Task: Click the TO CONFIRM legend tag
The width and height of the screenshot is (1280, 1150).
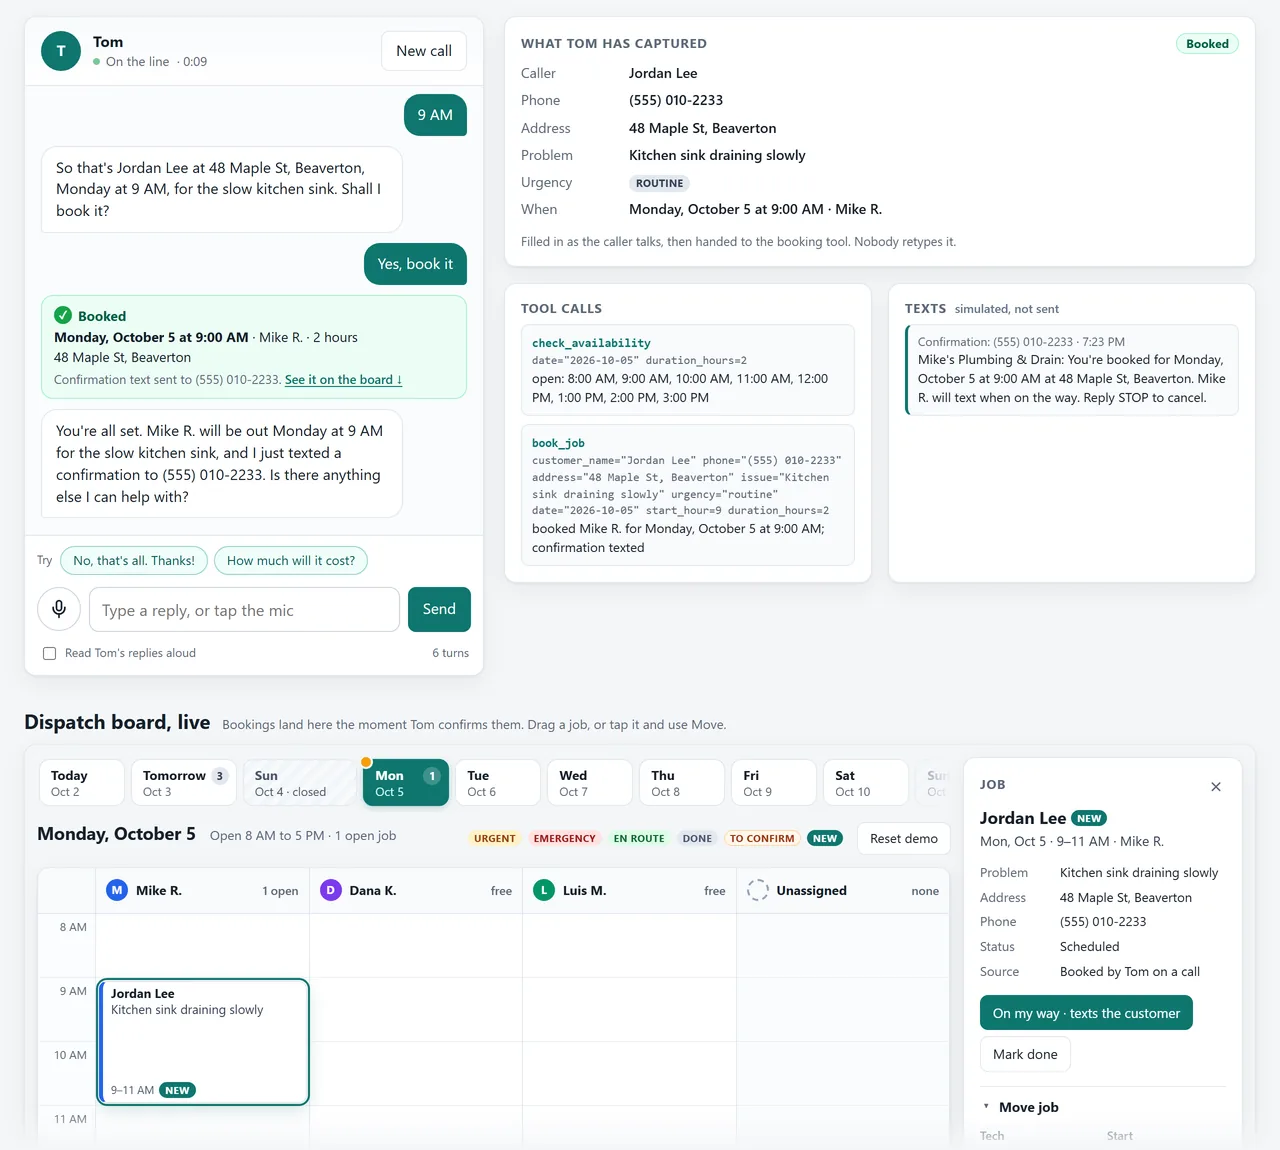Action: [762, 839]
